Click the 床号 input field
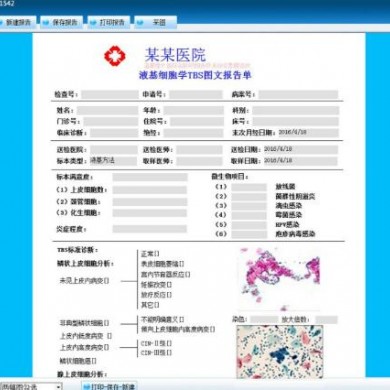This screenshot has height=390, width=390. coord(296,121)
